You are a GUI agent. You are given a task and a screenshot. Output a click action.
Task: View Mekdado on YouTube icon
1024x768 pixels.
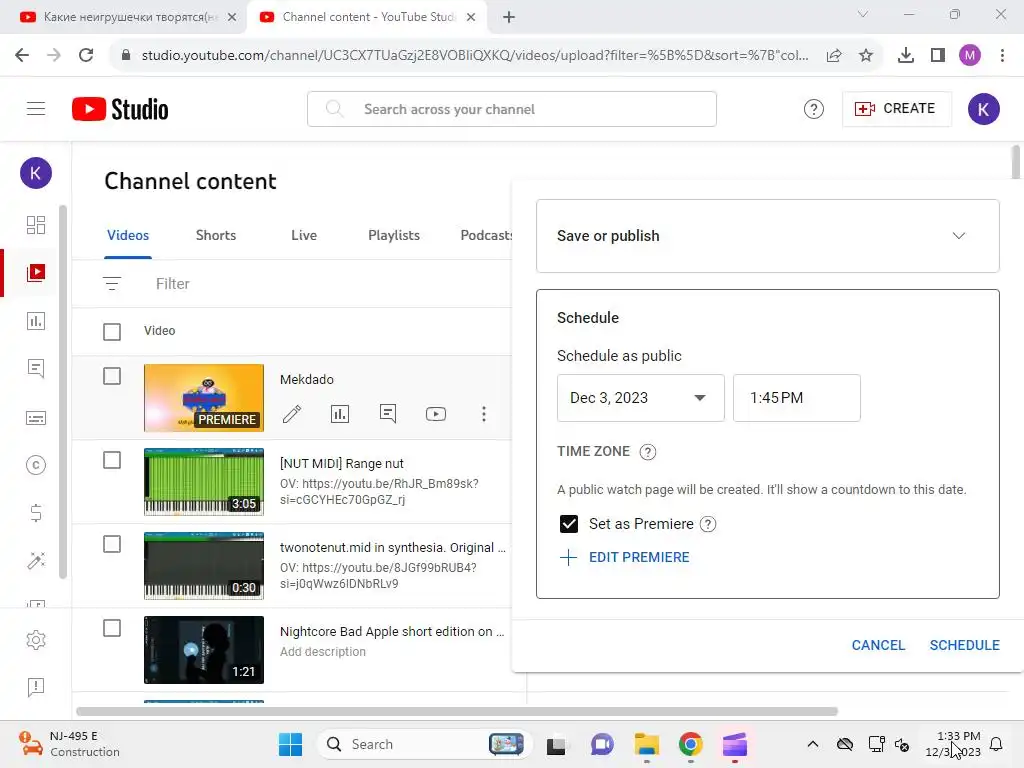[x=436, y=414]
